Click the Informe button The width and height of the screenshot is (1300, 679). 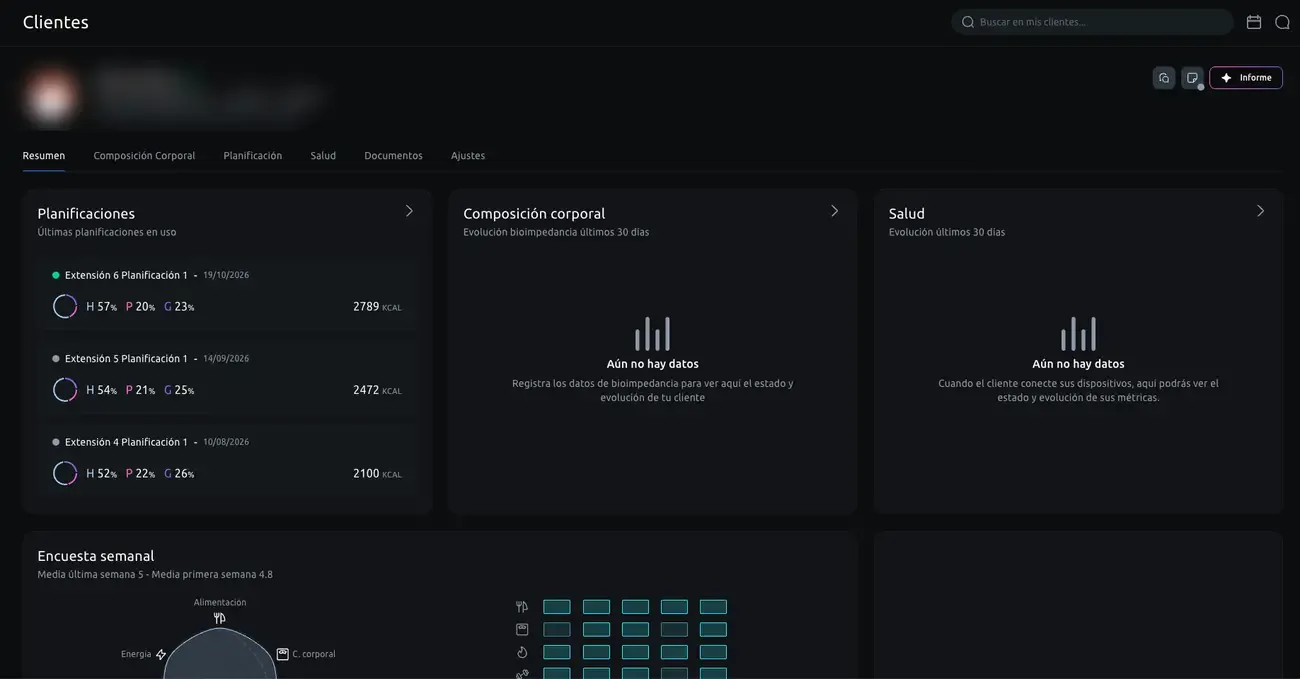click(1246, 78)
